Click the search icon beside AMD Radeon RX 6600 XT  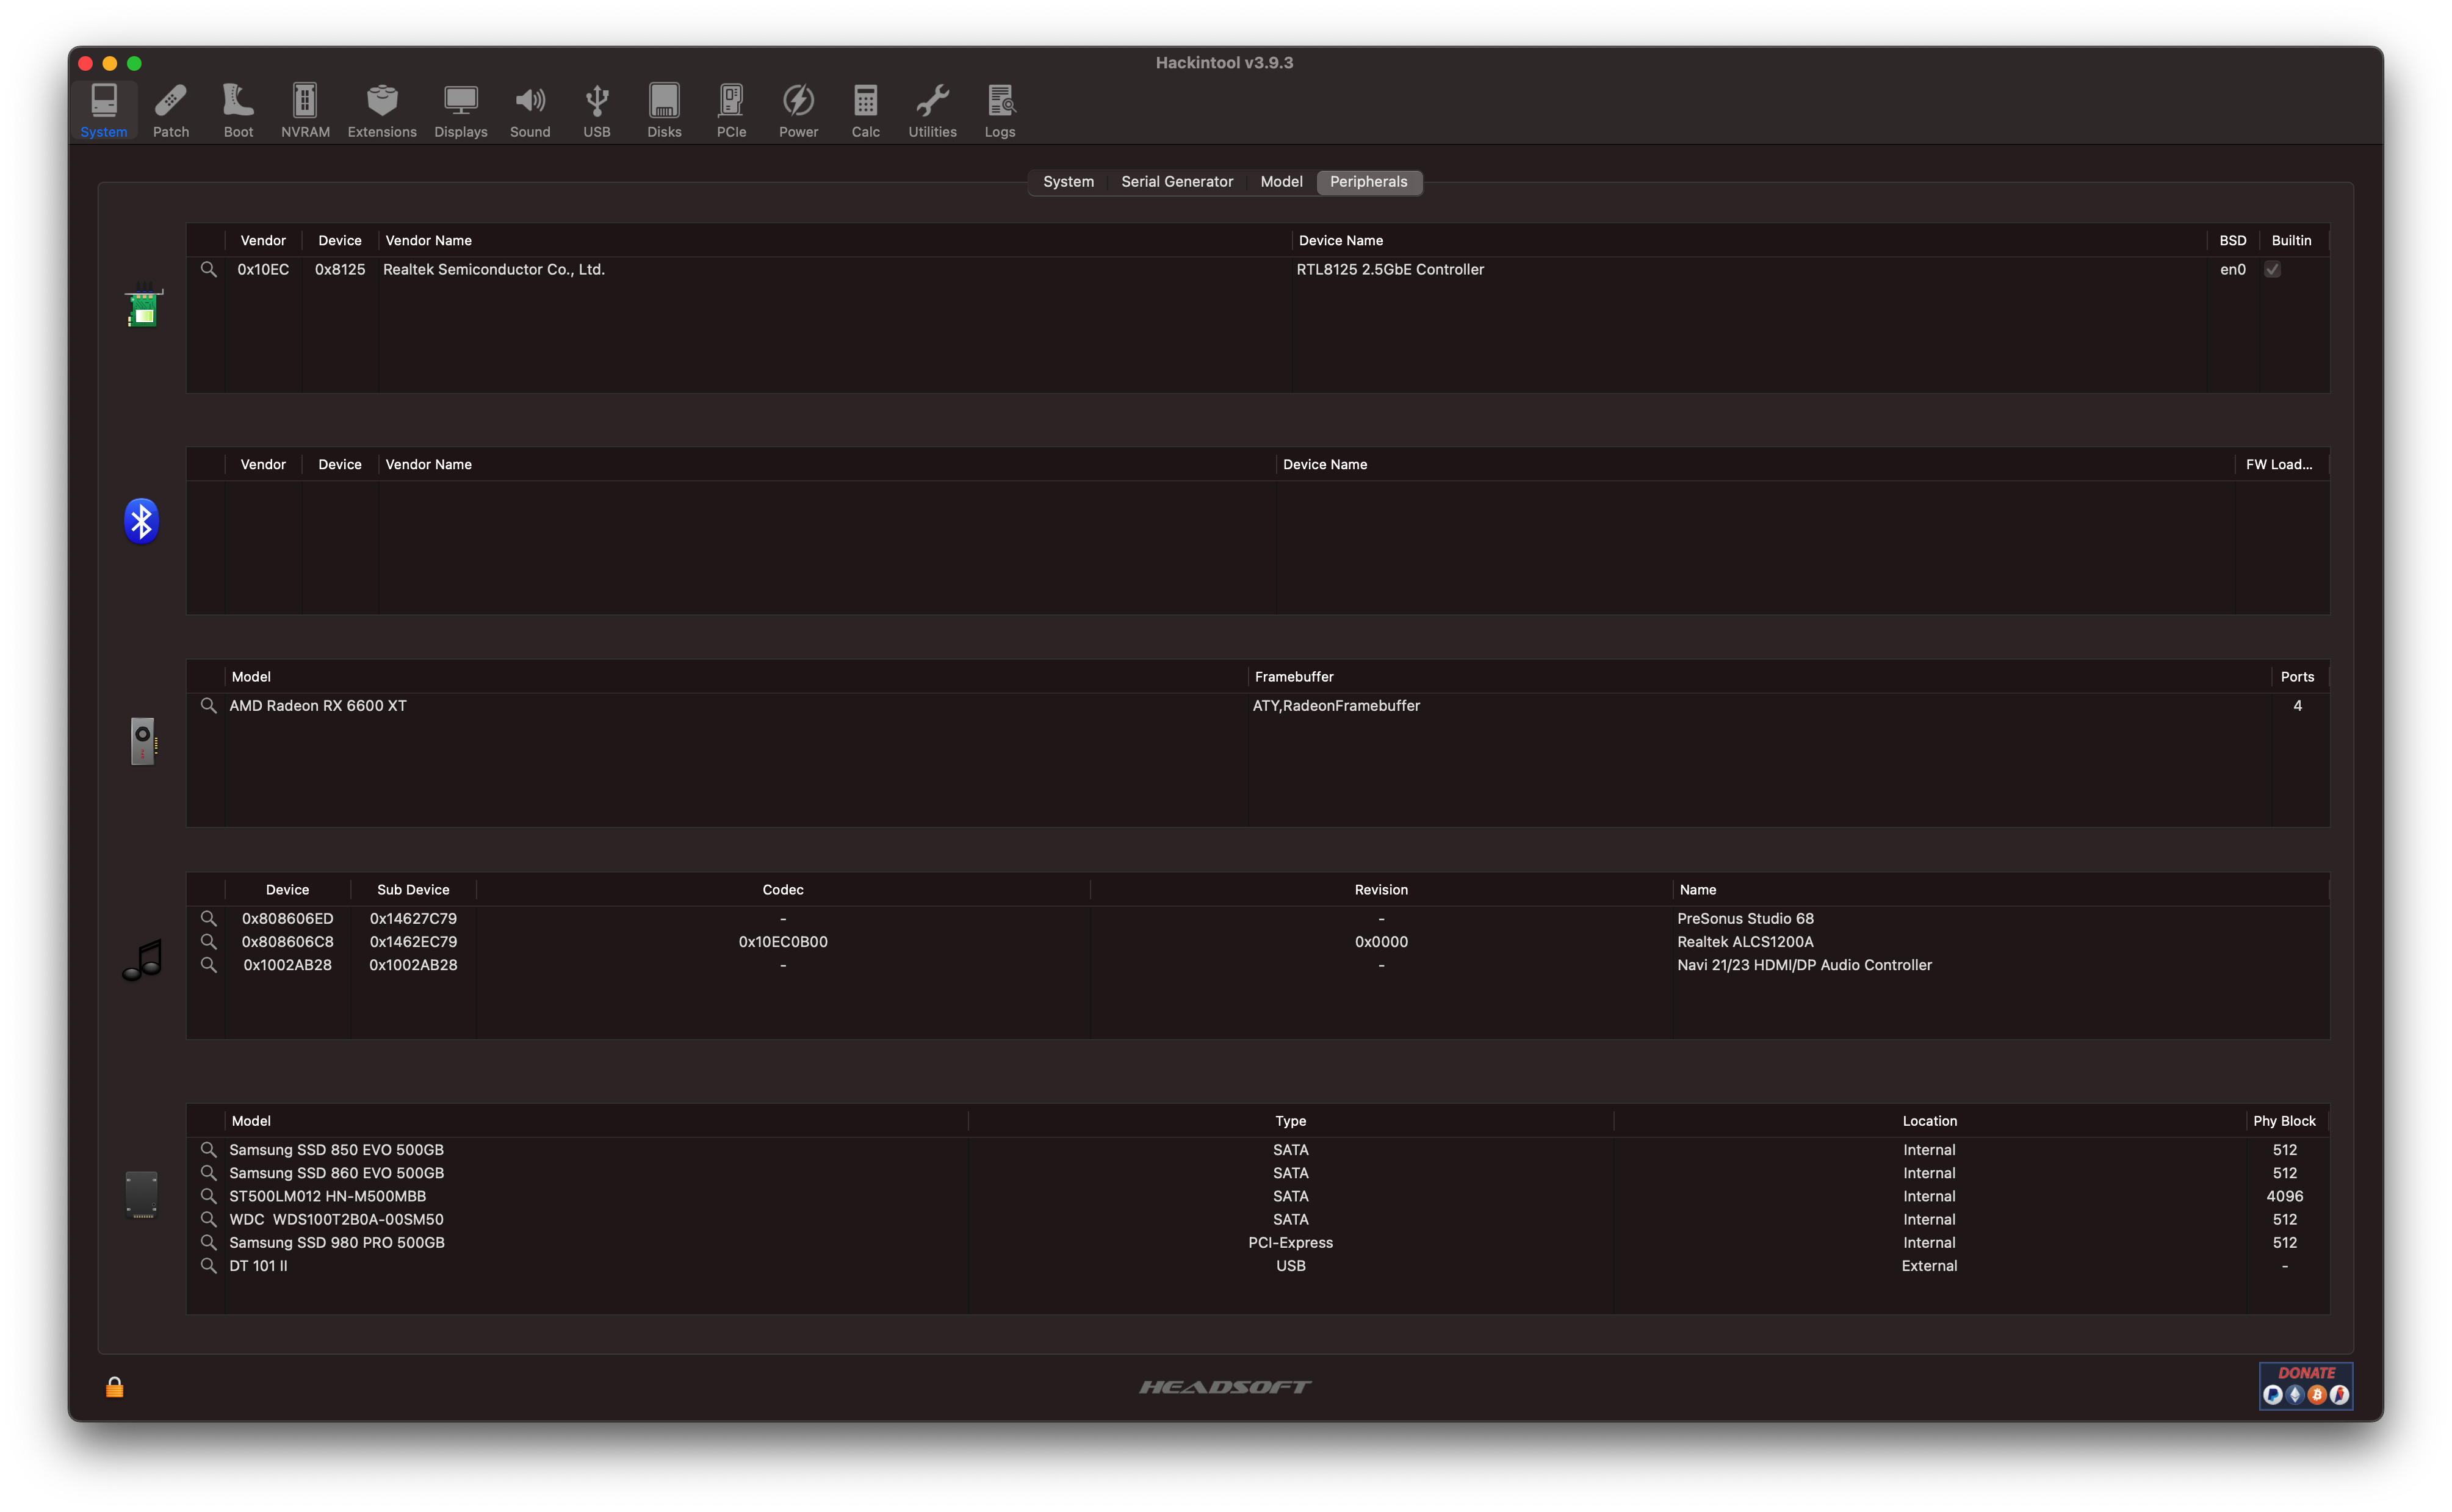209,705
